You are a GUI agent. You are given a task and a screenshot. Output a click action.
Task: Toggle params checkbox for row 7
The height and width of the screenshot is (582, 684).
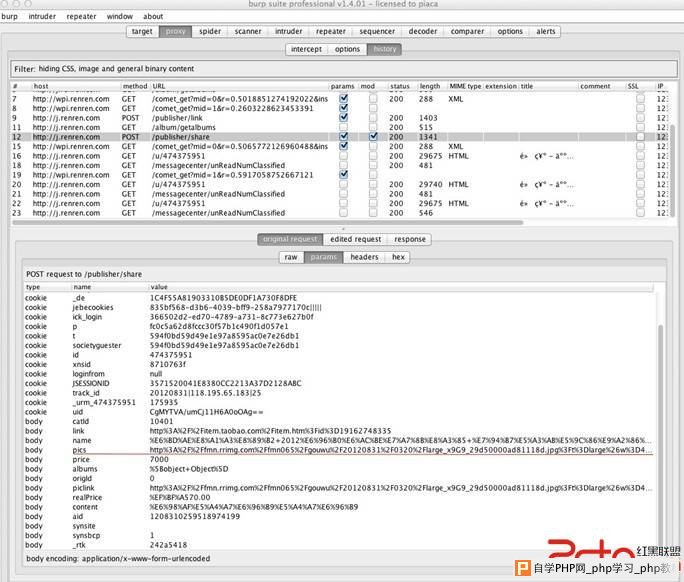(x=344, y=99)
